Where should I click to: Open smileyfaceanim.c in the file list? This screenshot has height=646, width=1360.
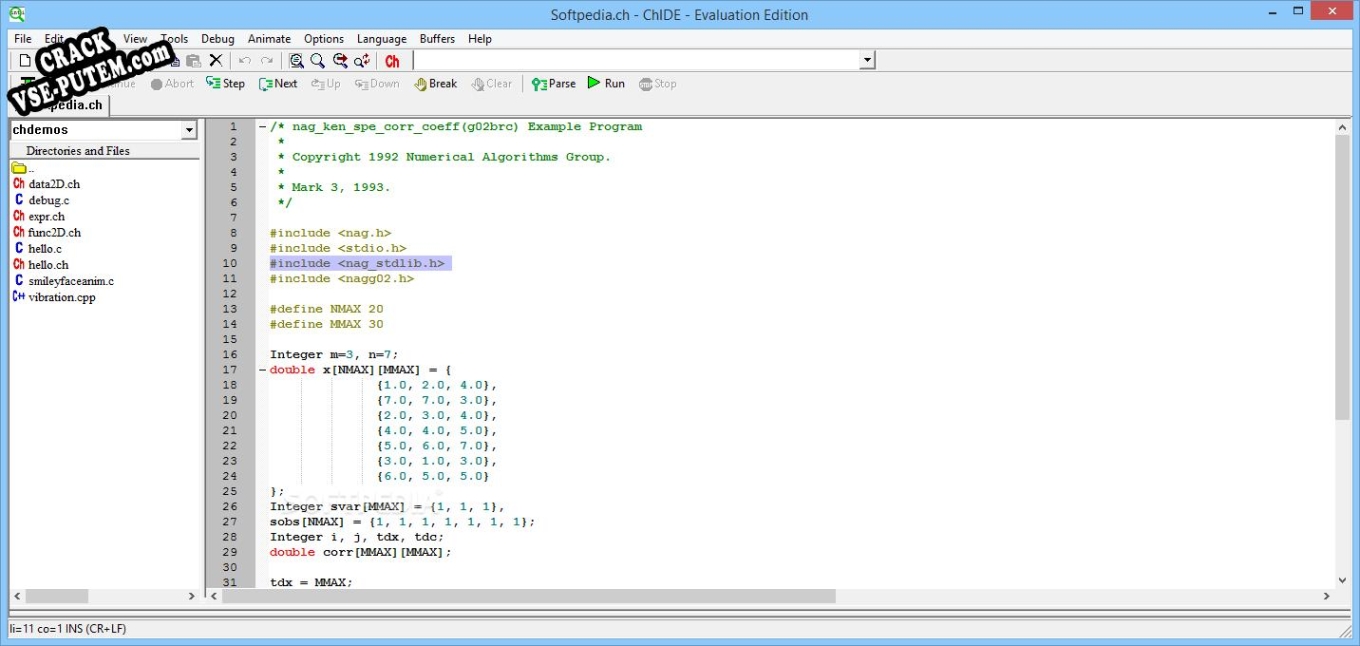point(63,281)
